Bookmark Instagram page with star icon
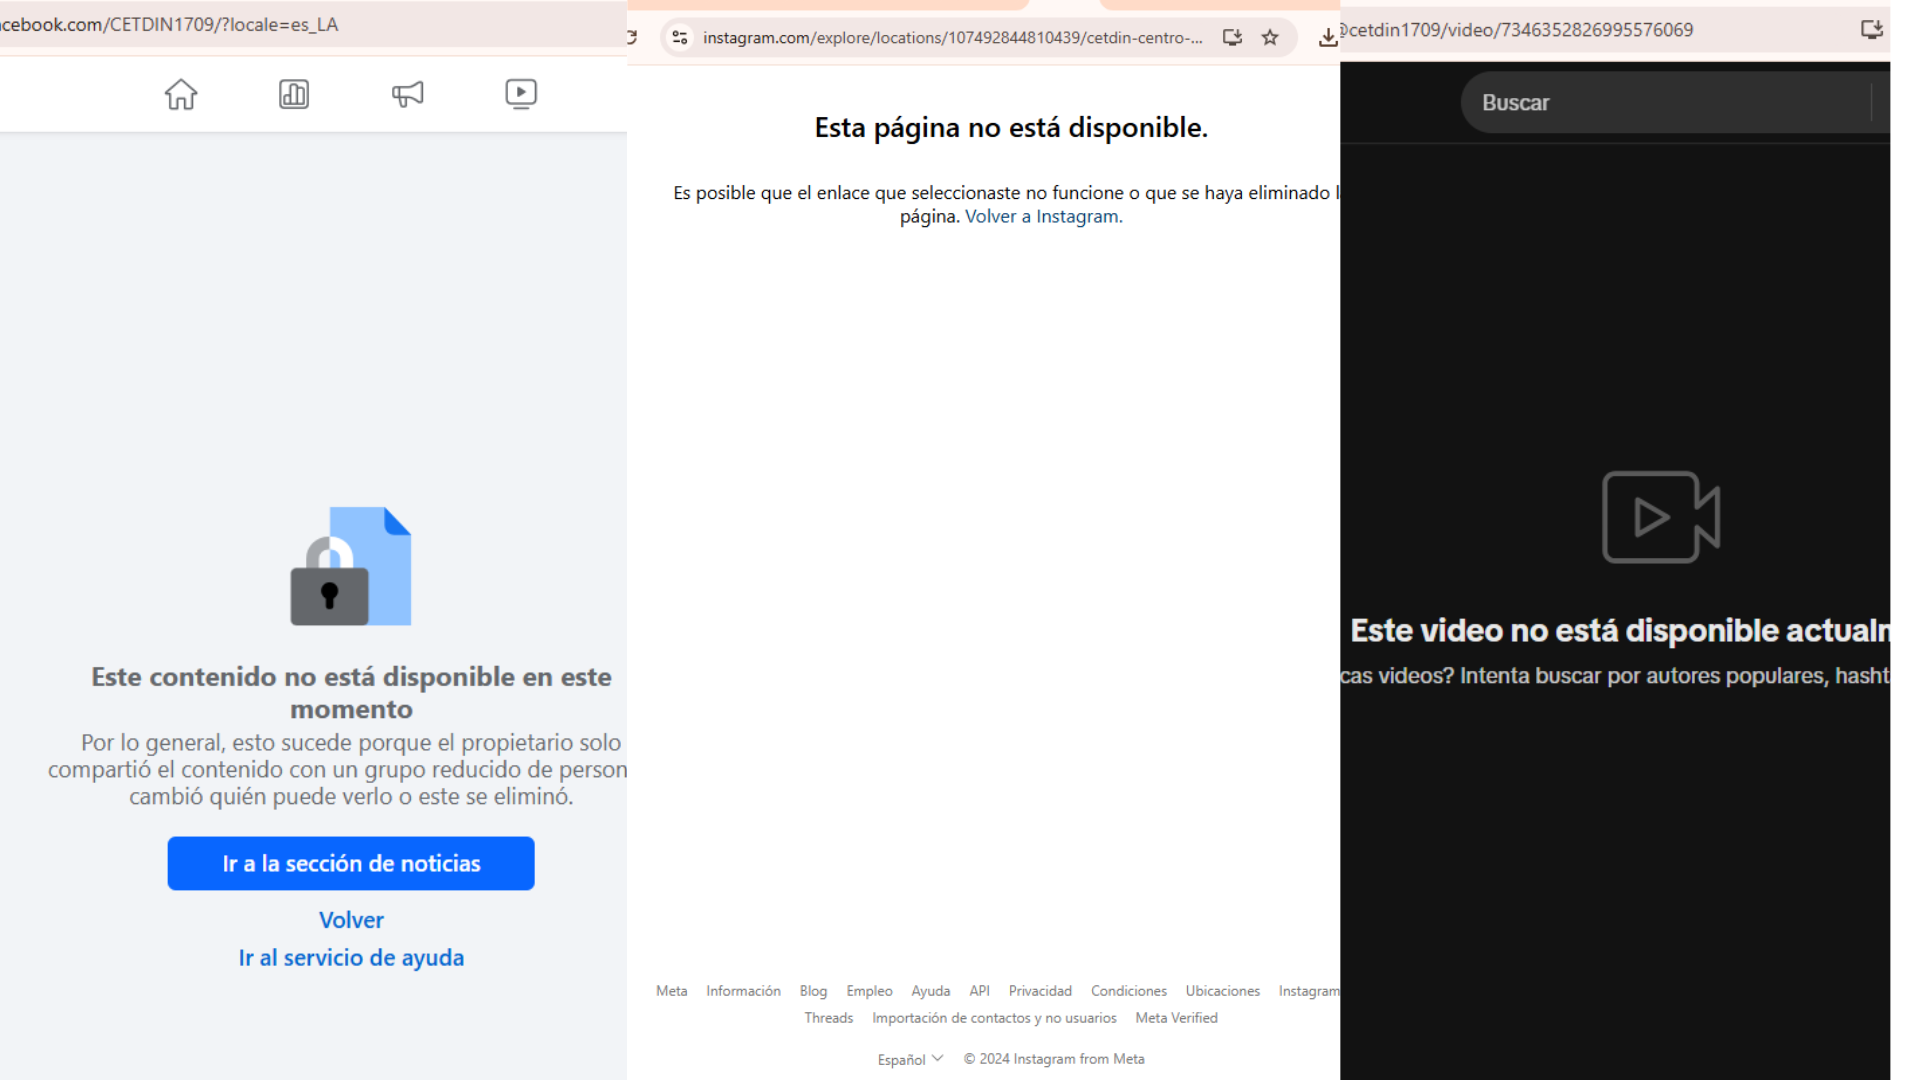Screen dimensions: 1920x1080 coord(1270,38)
